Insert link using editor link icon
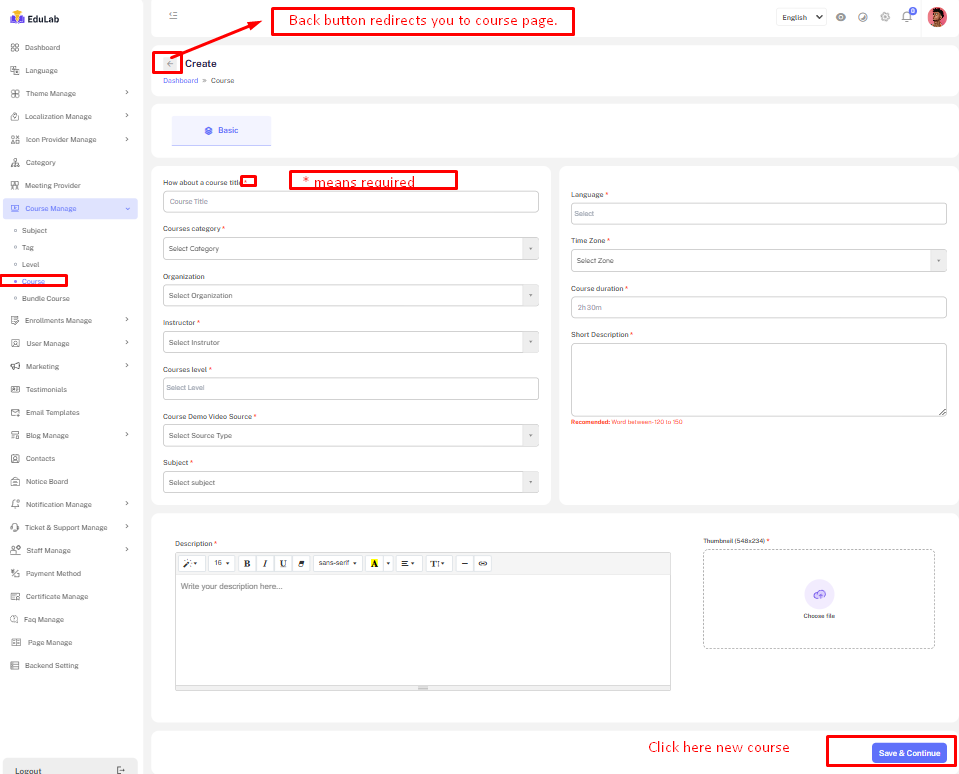 (x=482, y=563)
